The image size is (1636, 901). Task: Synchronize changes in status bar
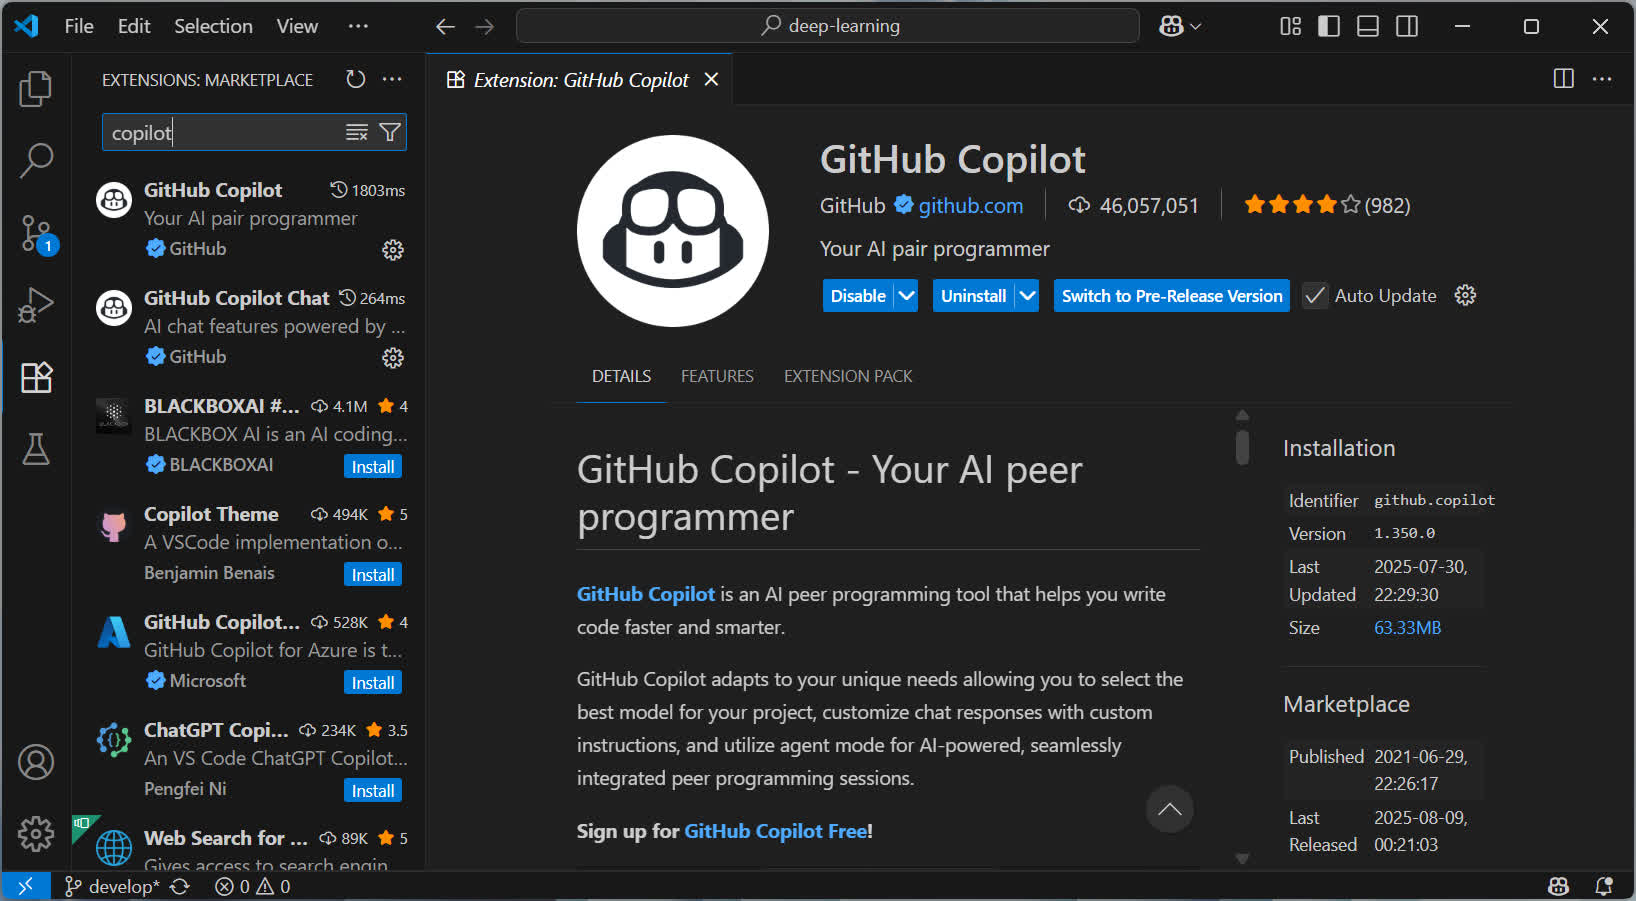[180, 887]
